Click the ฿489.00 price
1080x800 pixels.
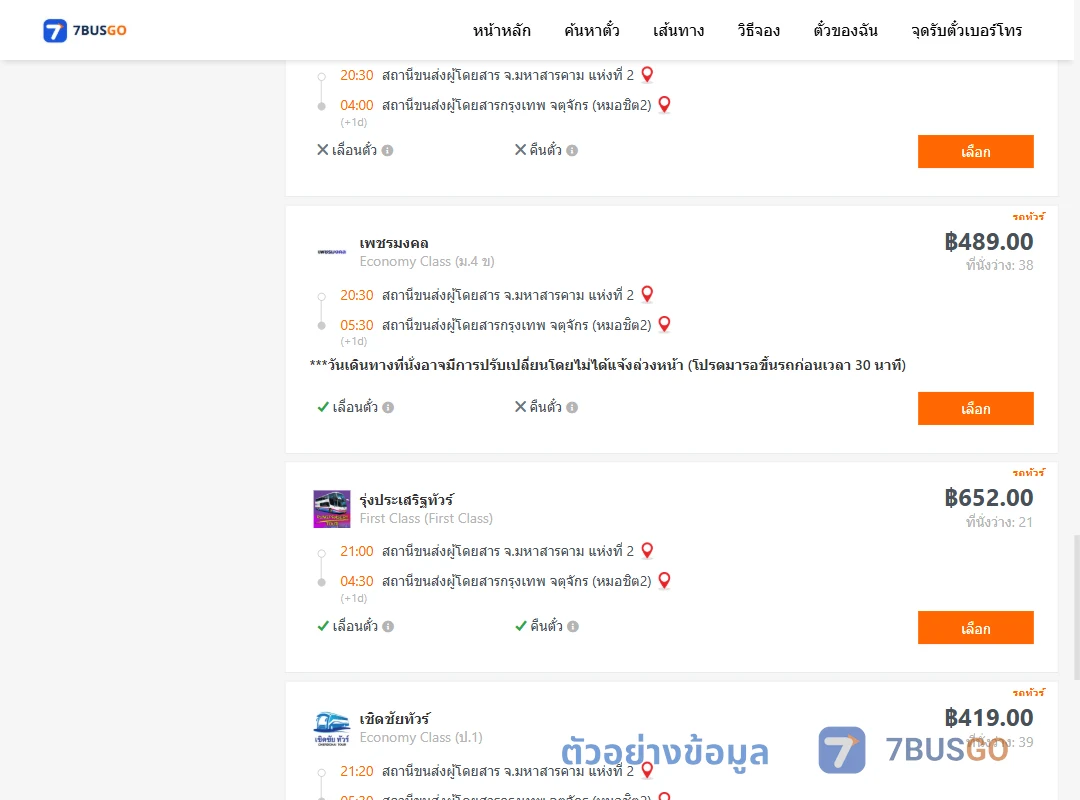[989, 242]
